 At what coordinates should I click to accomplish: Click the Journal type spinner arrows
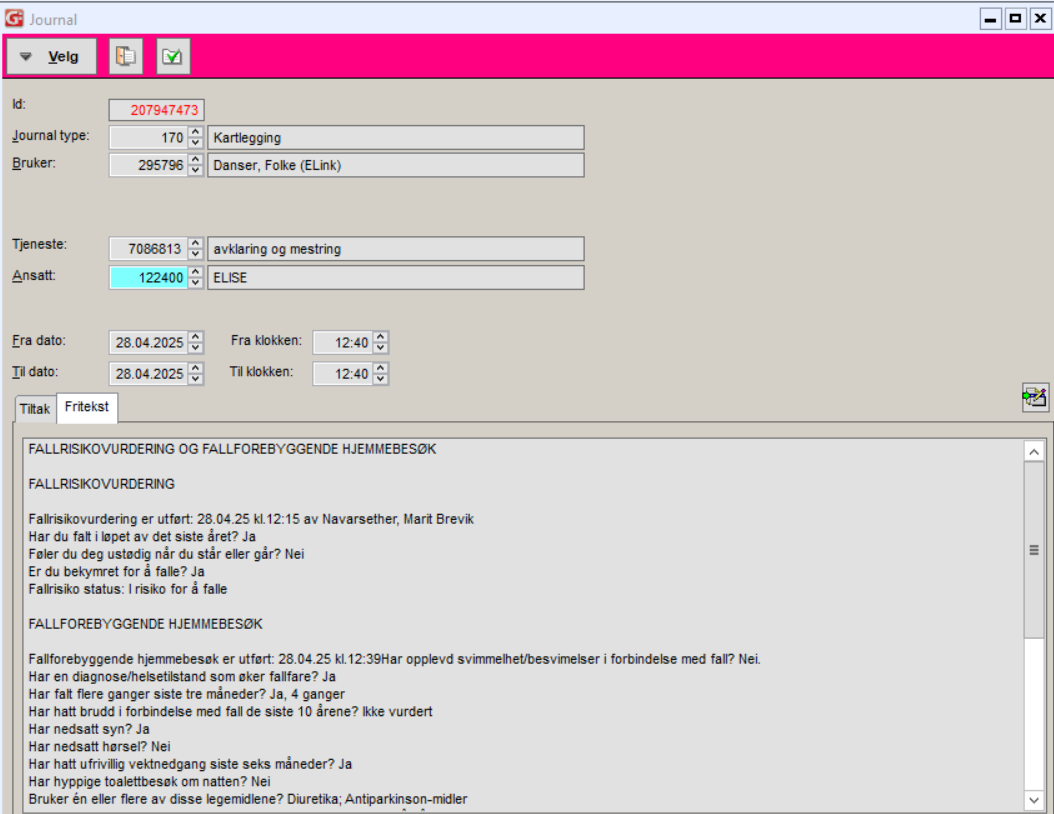pos(196,138)
